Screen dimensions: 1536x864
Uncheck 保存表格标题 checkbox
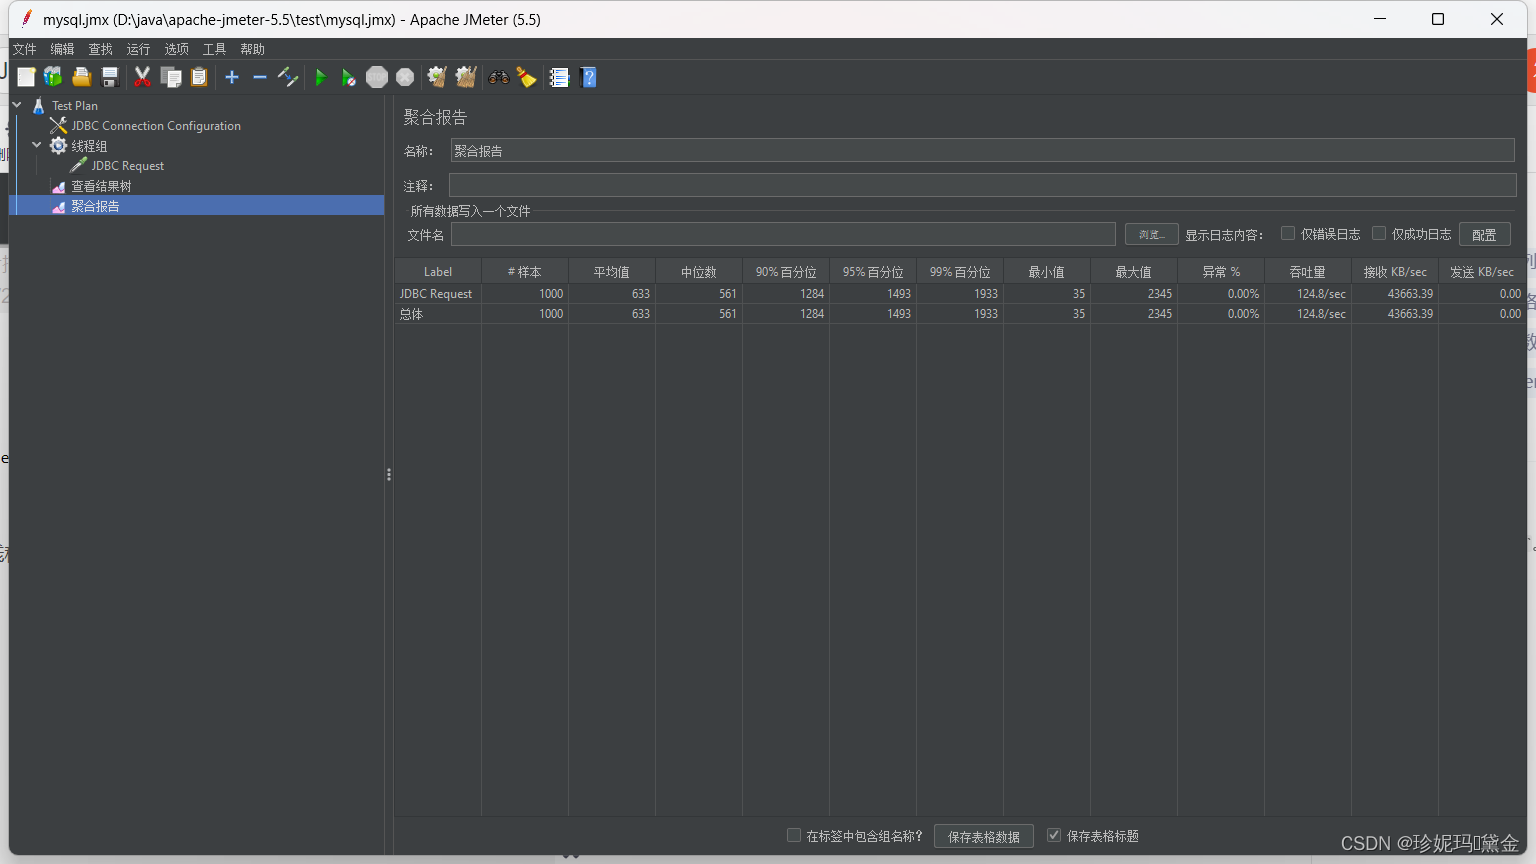click(1054, 835)
